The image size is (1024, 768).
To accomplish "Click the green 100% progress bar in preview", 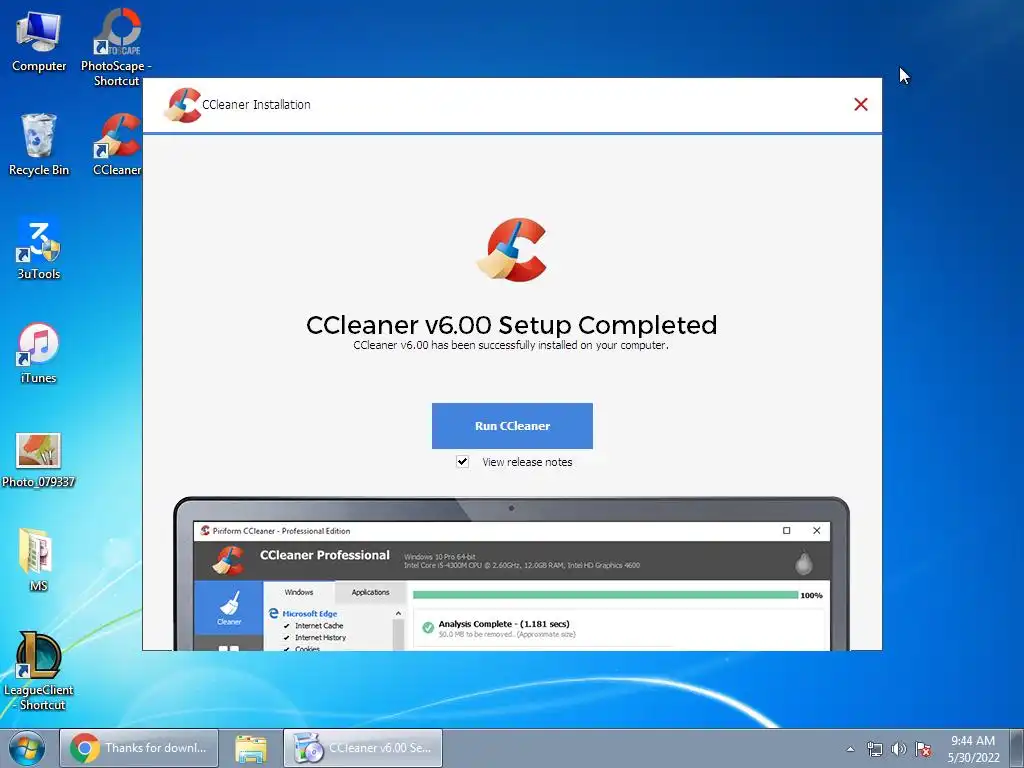I will (605, 595).
